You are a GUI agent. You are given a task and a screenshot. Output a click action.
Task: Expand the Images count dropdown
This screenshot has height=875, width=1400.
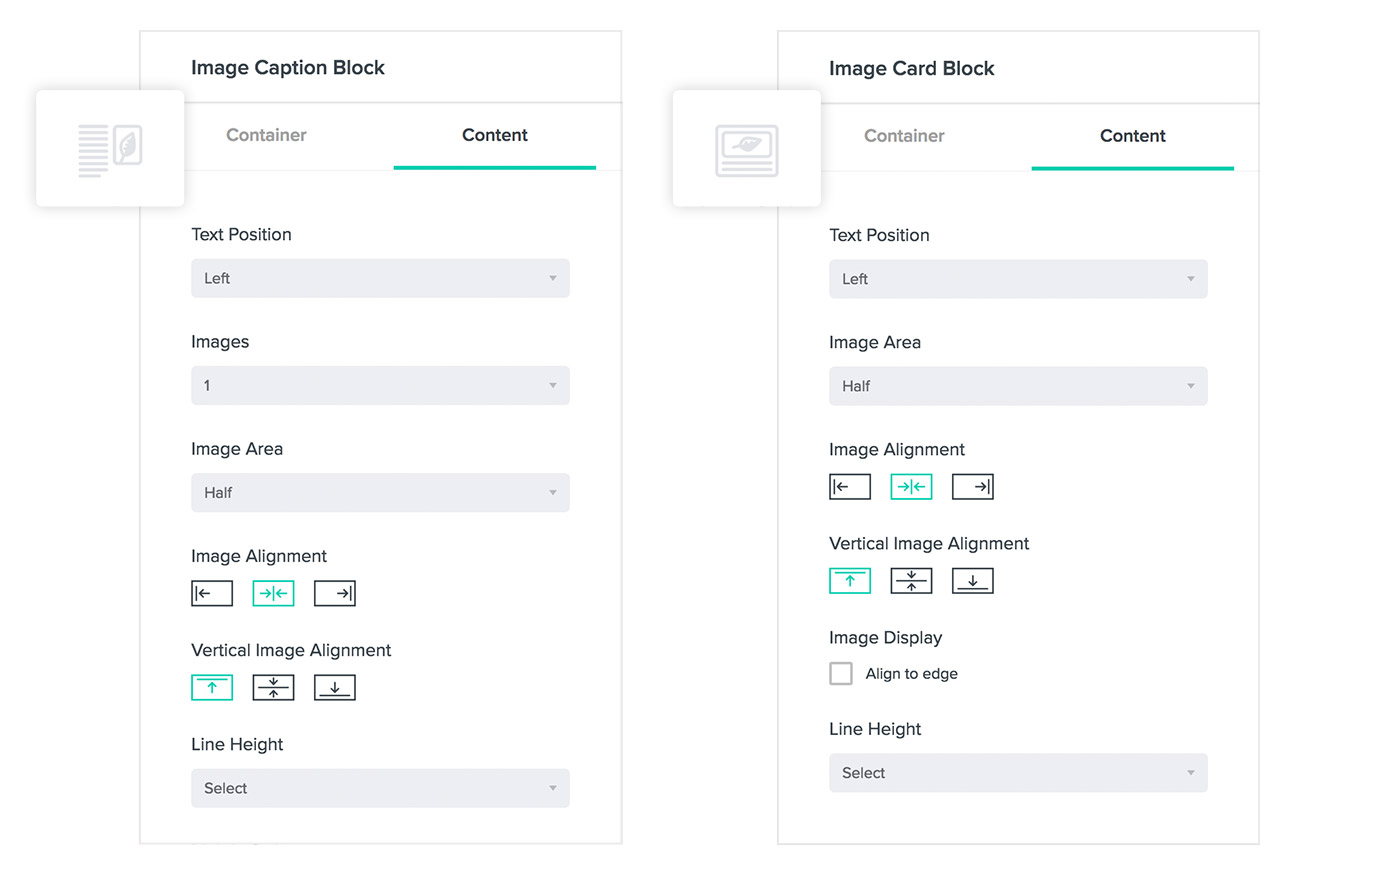[x=380, y=385]
